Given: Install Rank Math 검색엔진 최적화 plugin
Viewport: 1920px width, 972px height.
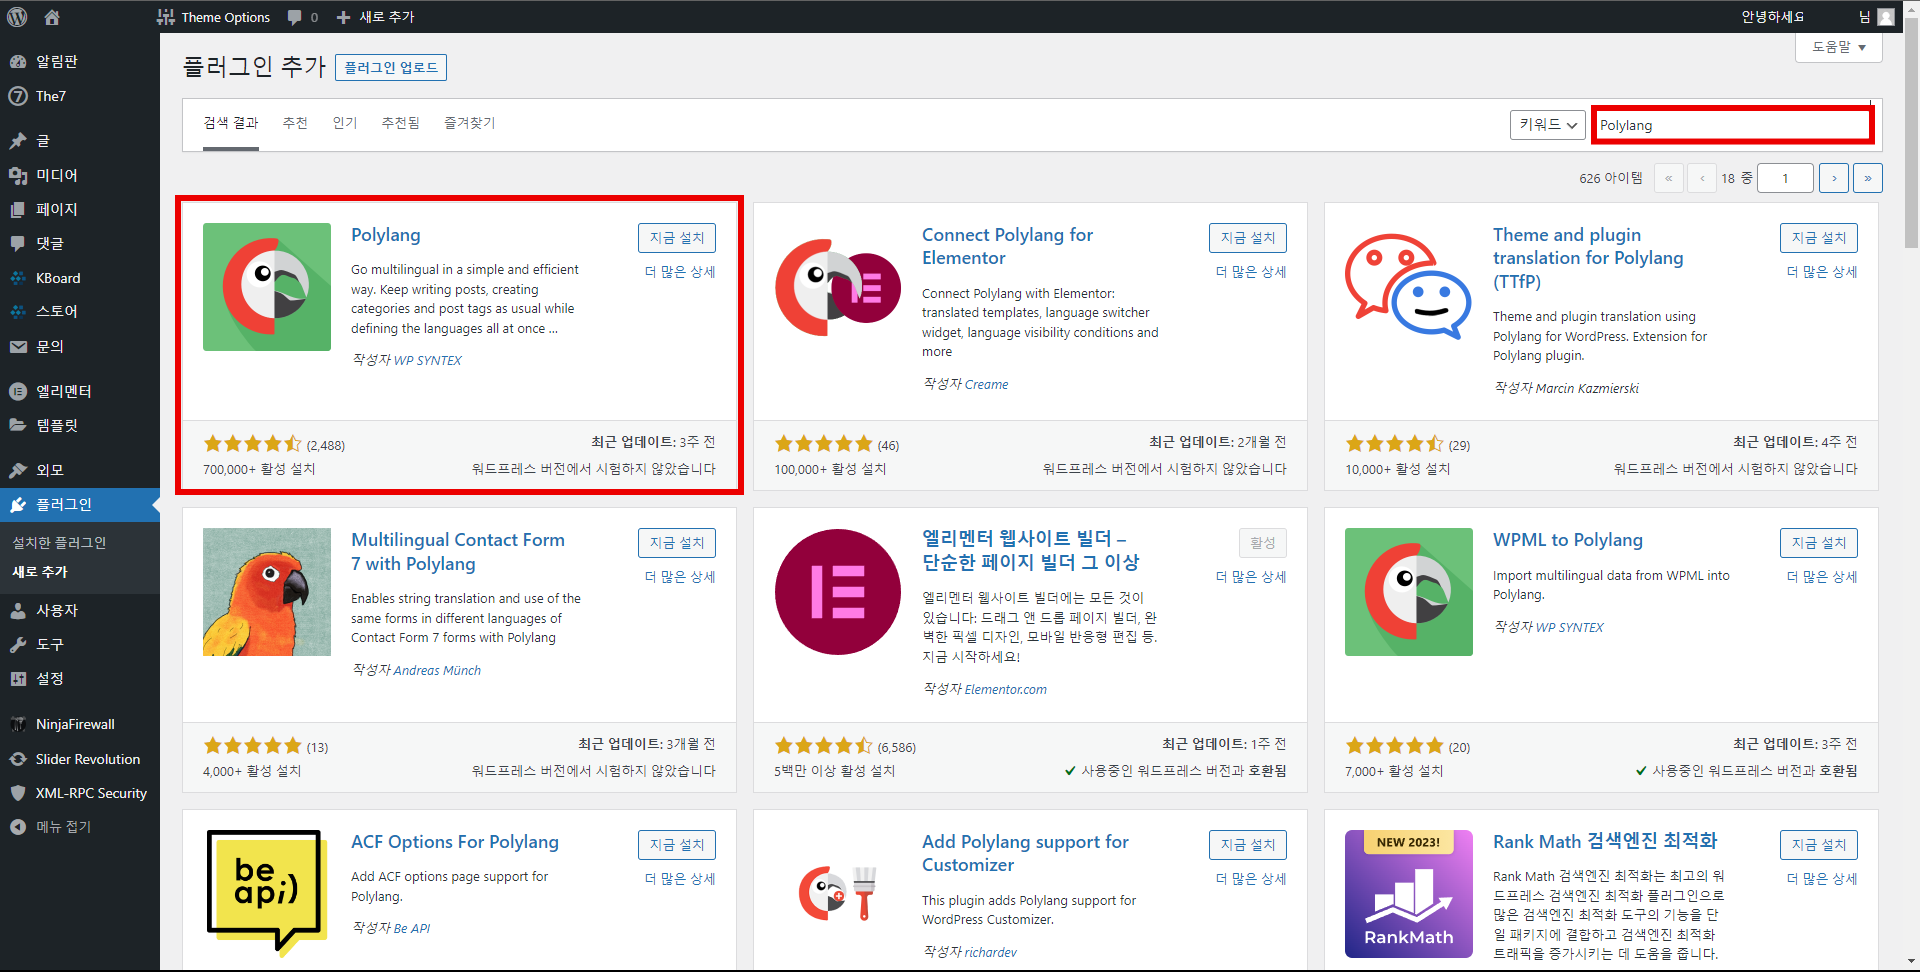Looking at the screenshot, I should (x=1819, y=845).
